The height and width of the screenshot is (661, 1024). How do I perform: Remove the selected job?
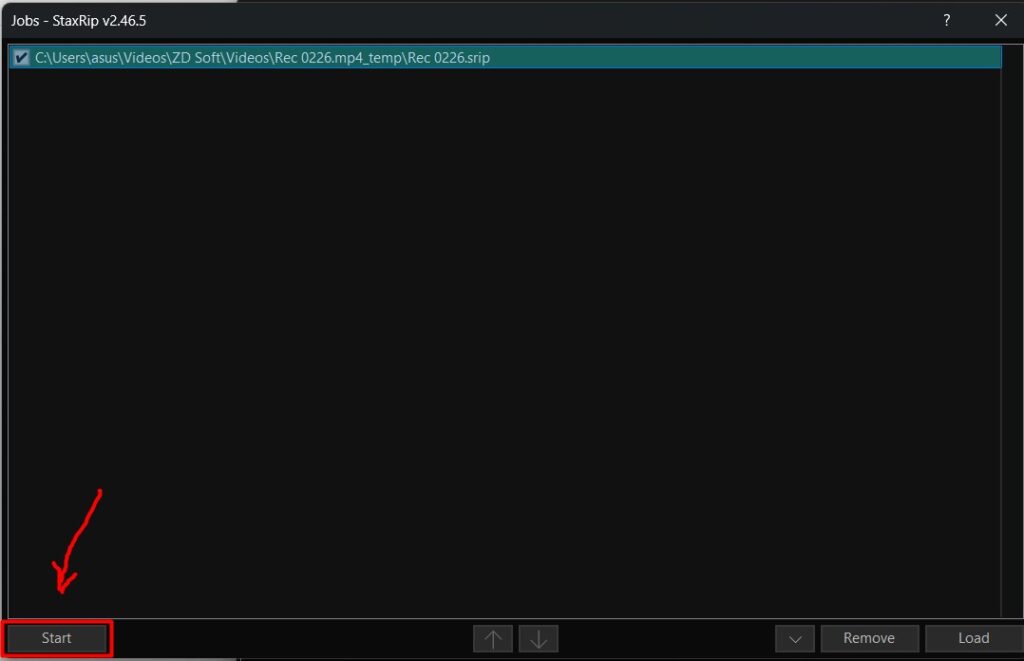868,638
